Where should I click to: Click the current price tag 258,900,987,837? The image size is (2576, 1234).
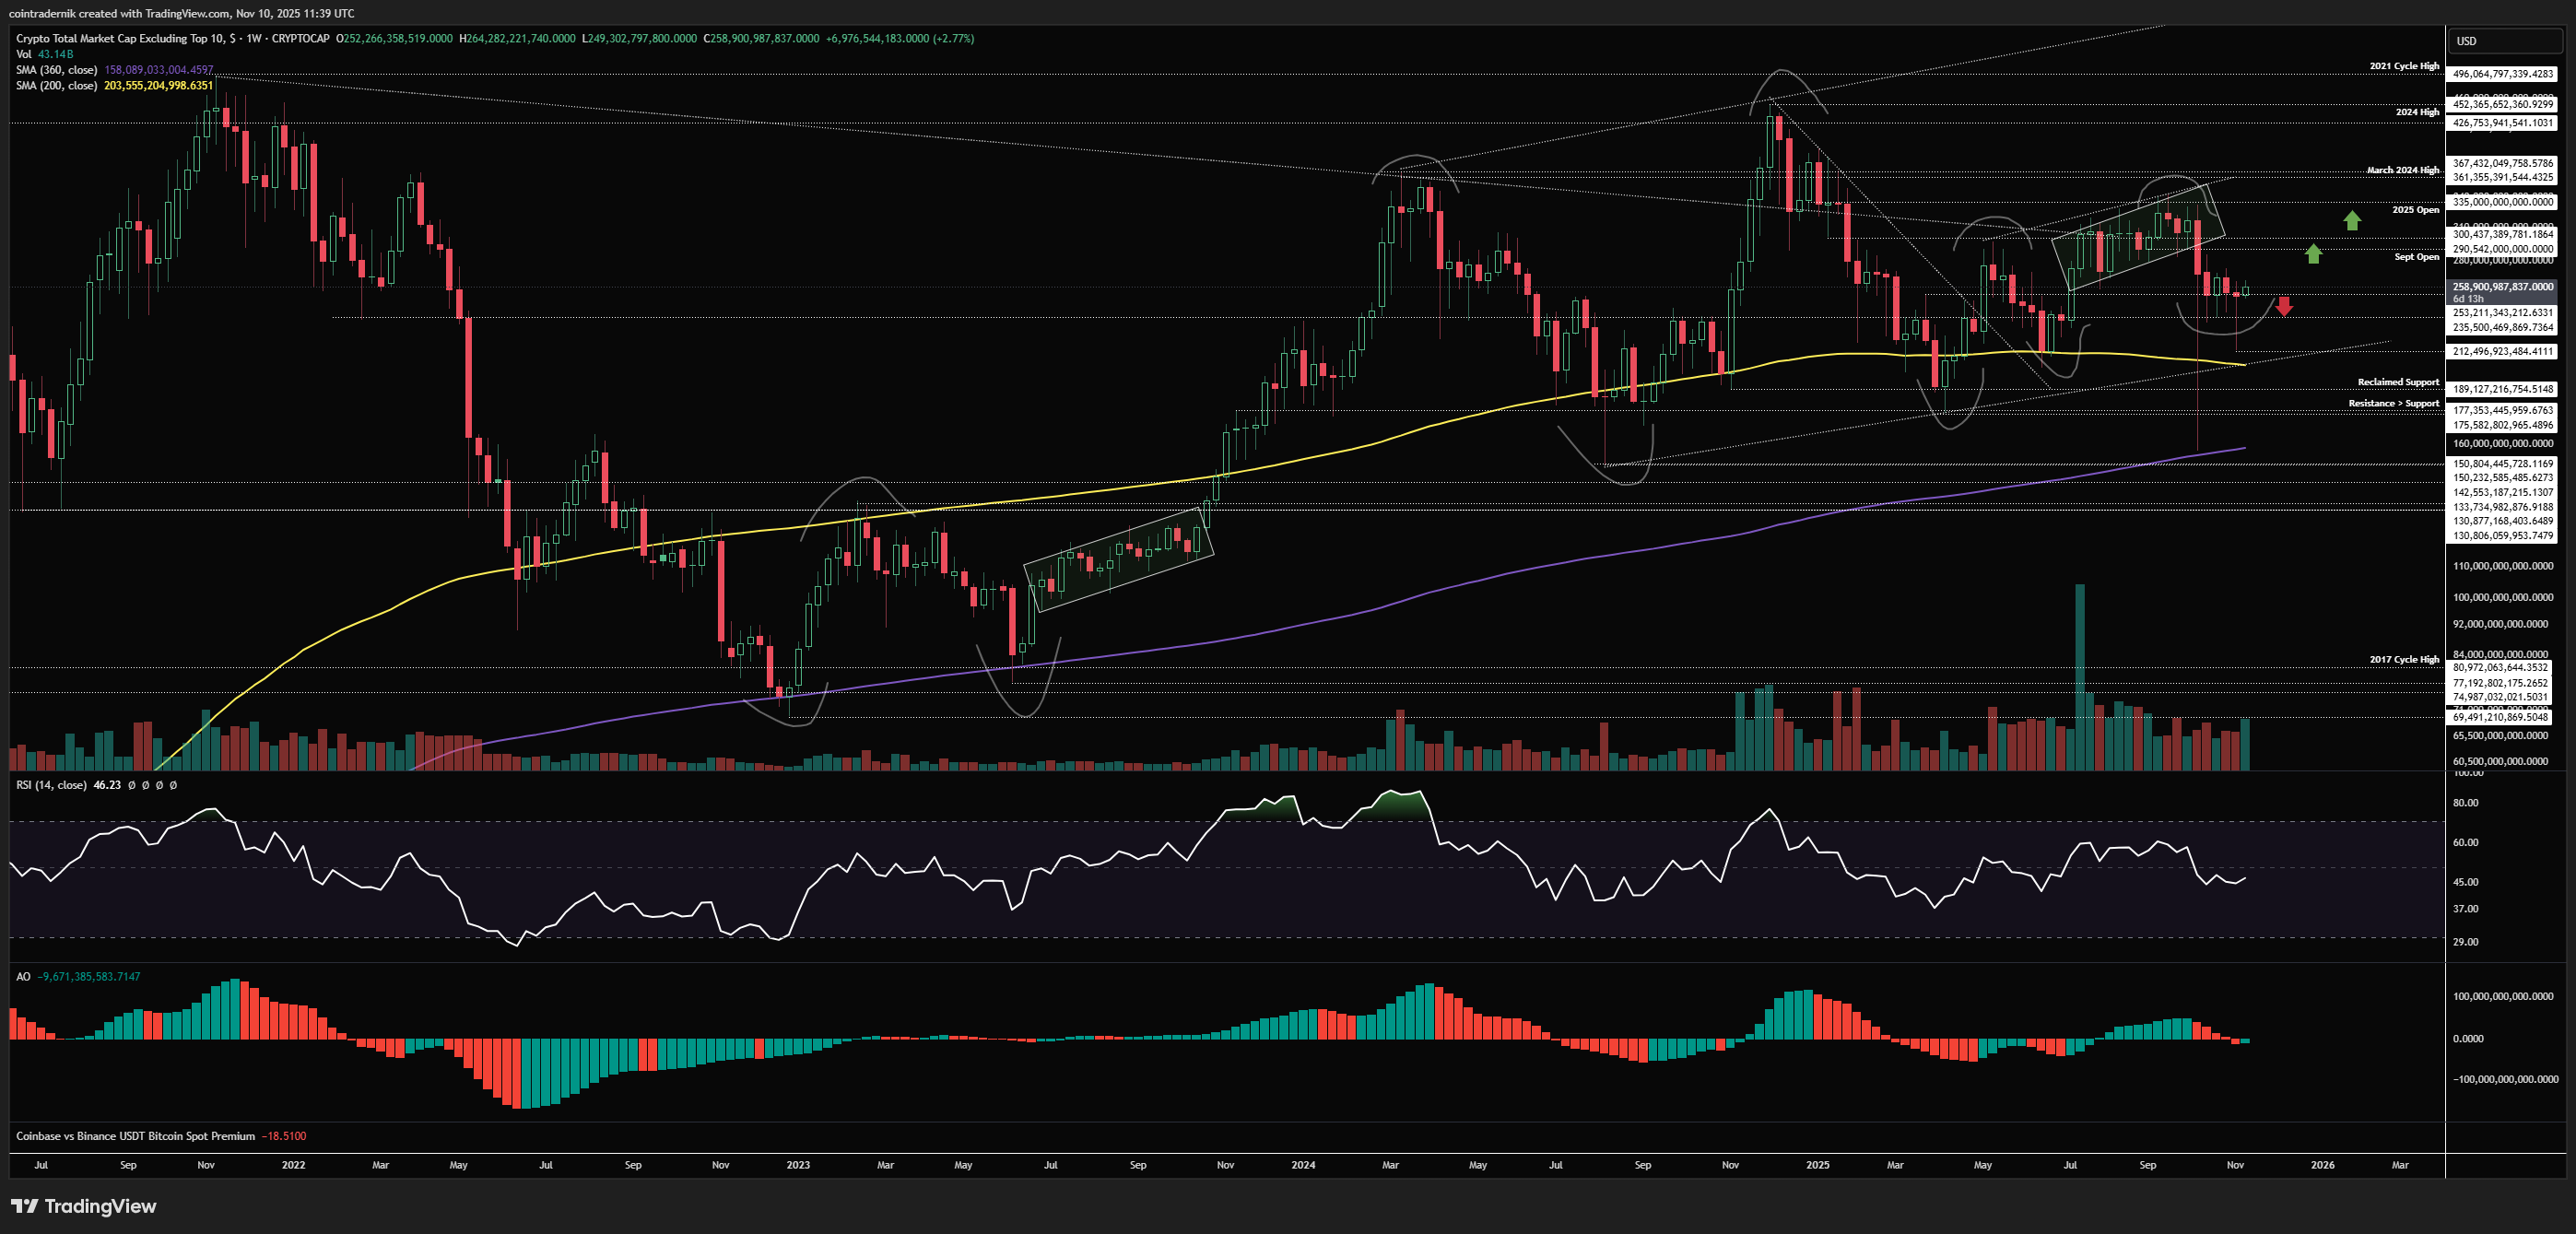pyautogui.click(x=2501, y=287)
